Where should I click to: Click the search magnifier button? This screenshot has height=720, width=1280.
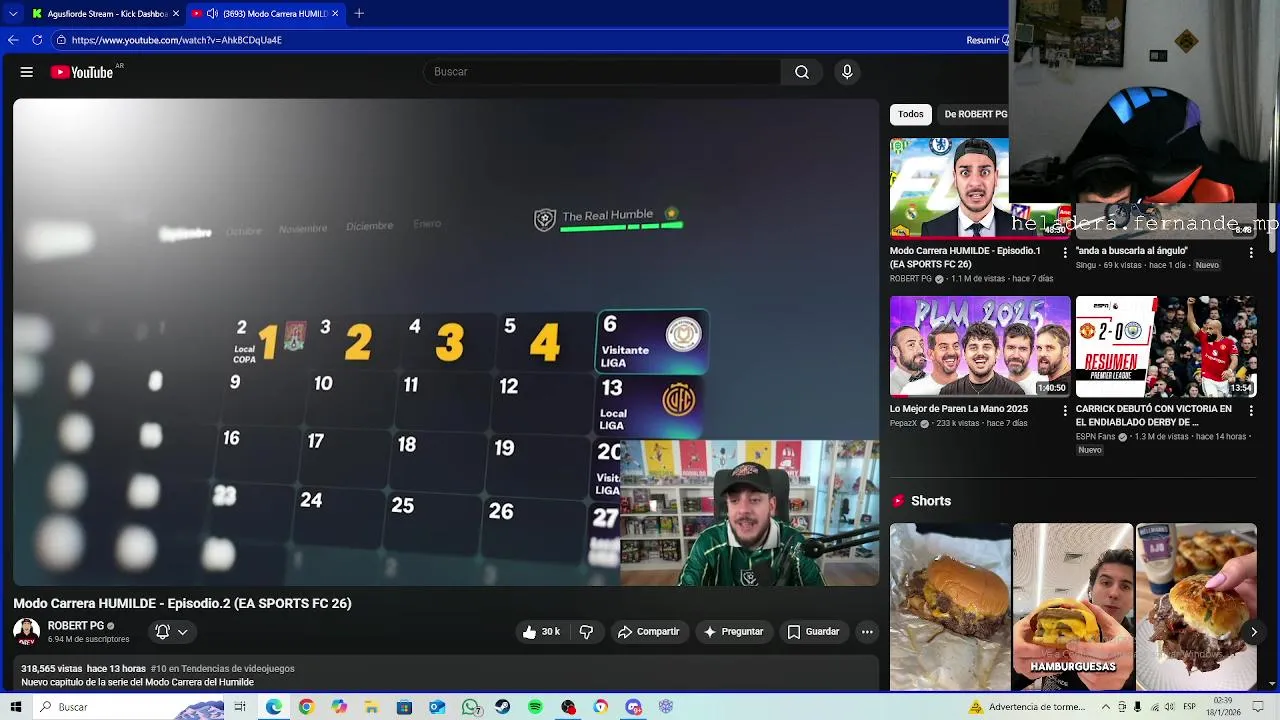802,72
